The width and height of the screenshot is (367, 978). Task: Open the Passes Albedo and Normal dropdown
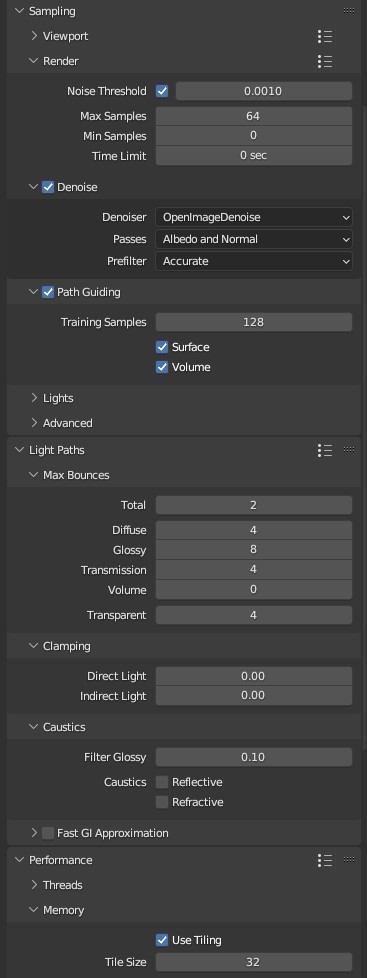(x=253, y=239)
